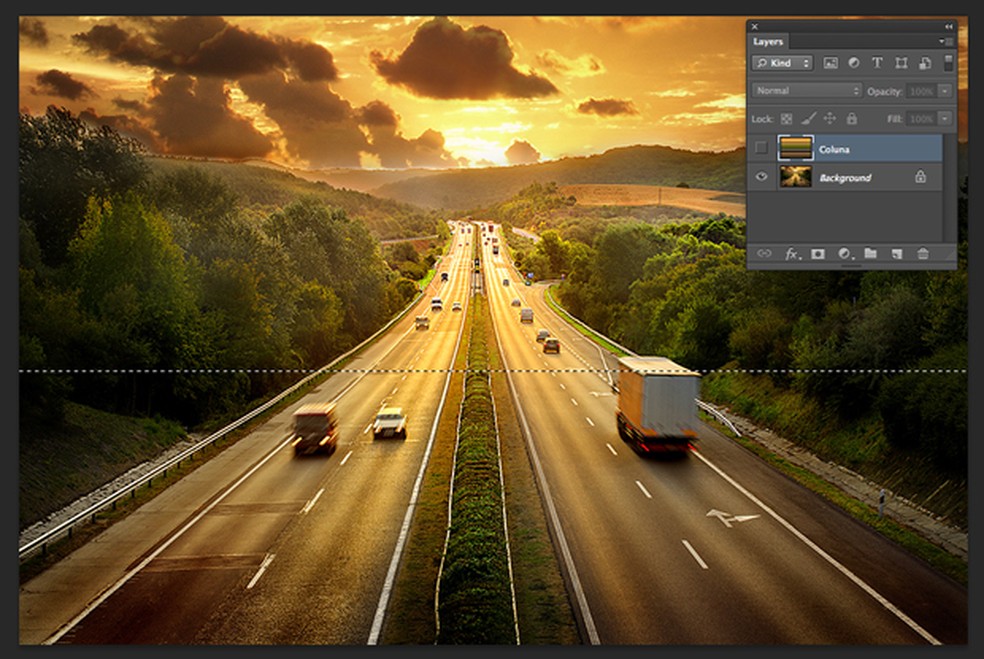The height and width of the screenshot is (659, 984).
Task: Click the Layers panel vertical scrollbar
Action: [949, 186]
